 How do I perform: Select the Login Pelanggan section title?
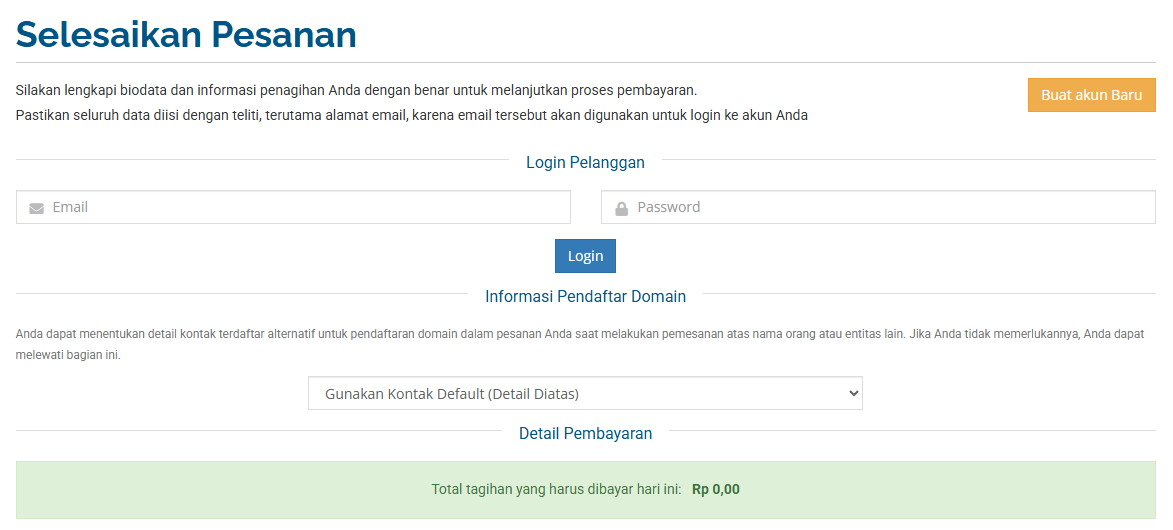[x=585, y=162]
